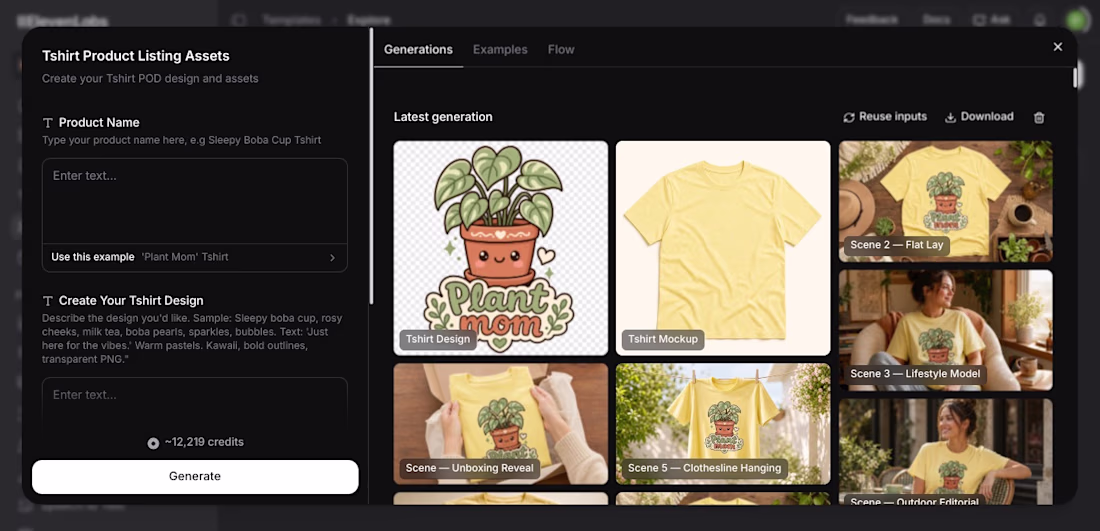This screenshot has width=1100, height=531.
Task: Open the Generations tab
Action: (x=418, y=50)
